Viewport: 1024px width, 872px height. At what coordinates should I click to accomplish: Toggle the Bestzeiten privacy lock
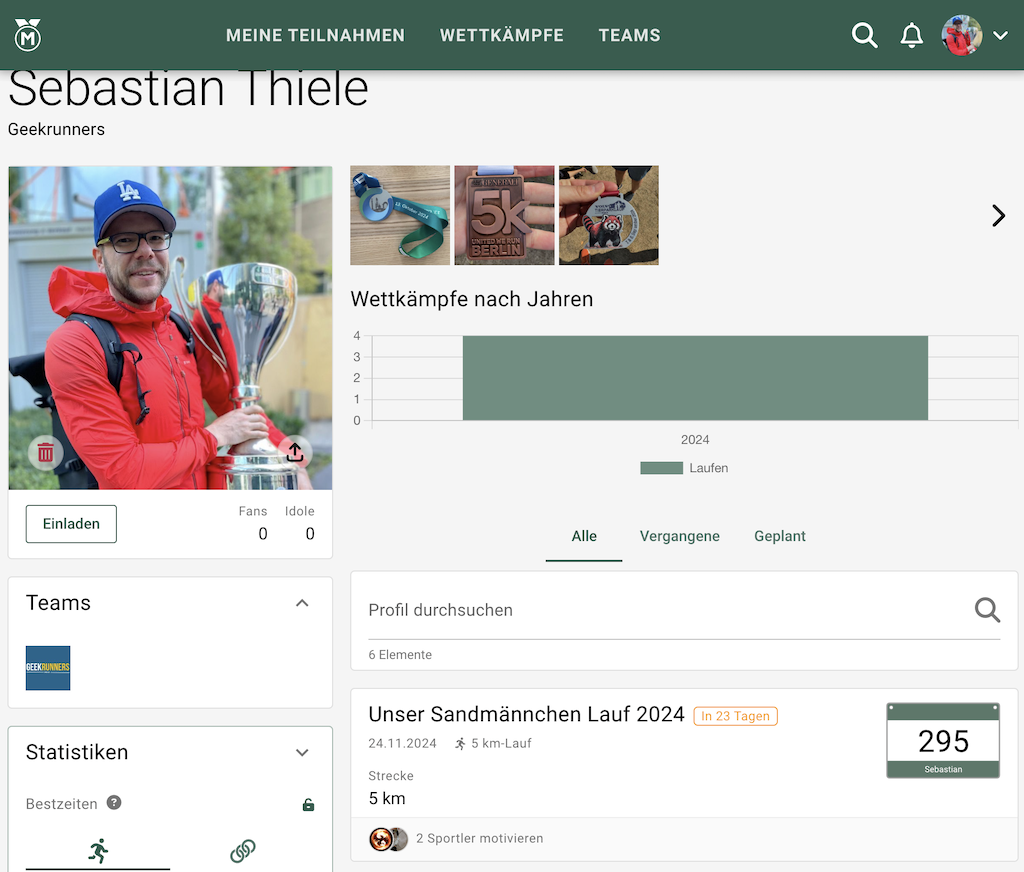tap(308, 805)
